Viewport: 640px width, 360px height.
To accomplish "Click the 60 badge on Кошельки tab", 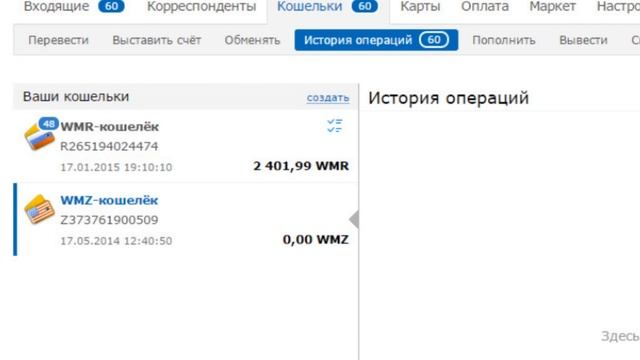I will [x=364, y=6].
